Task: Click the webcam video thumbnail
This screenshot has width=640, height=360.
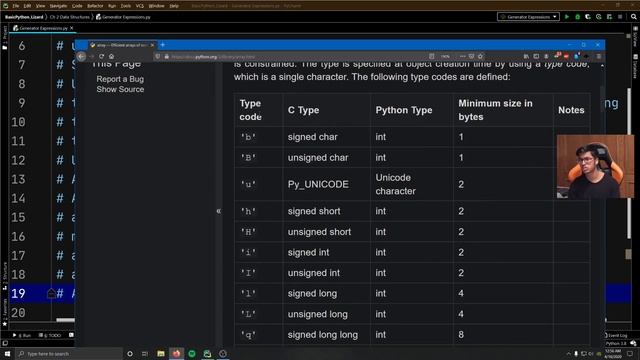Action: click(x=595, y=167)
